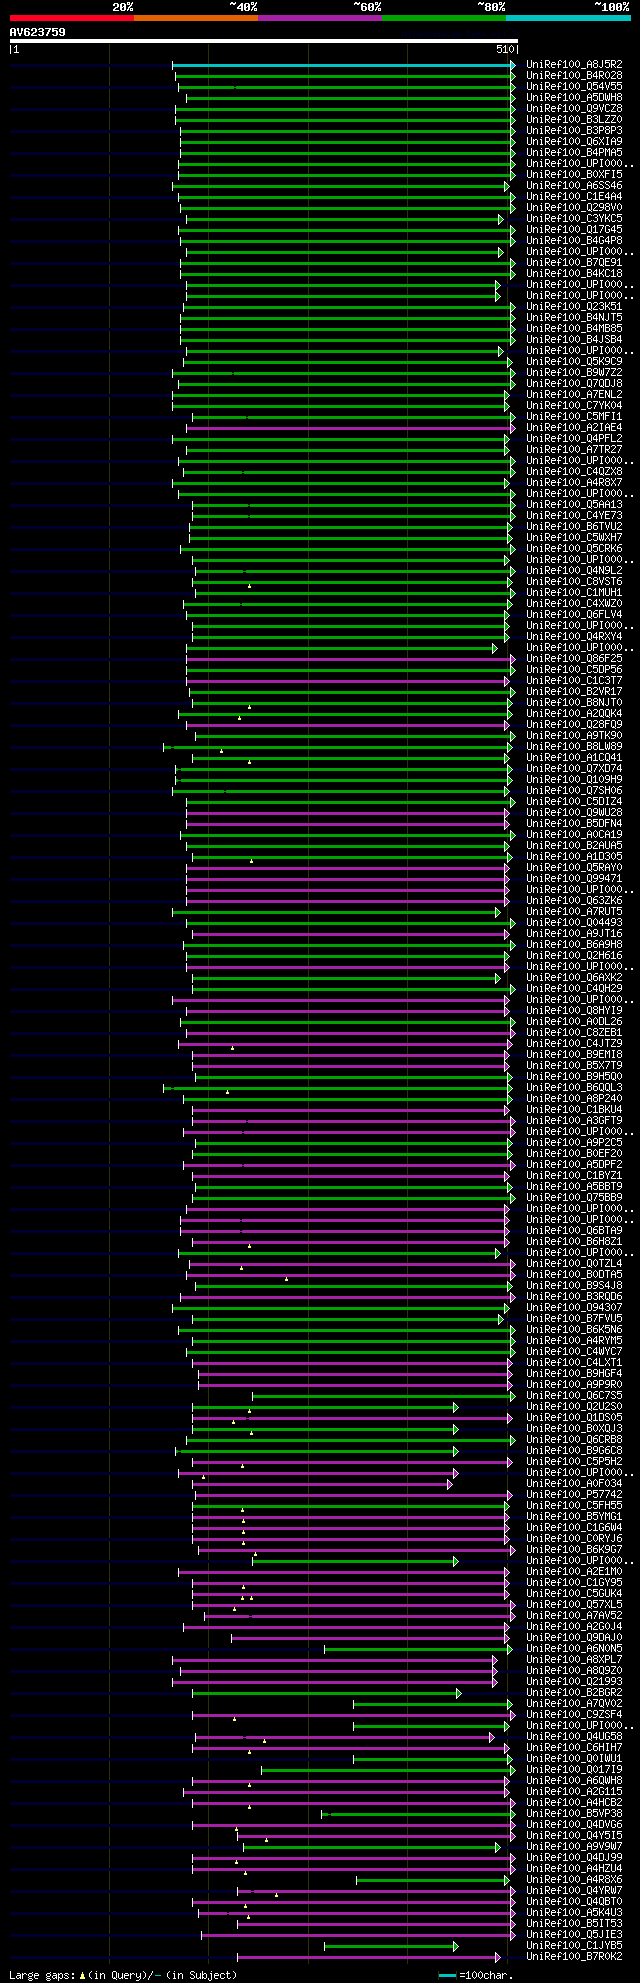
Task: Click hit UniRef100_P57742
Action: 575,1494
